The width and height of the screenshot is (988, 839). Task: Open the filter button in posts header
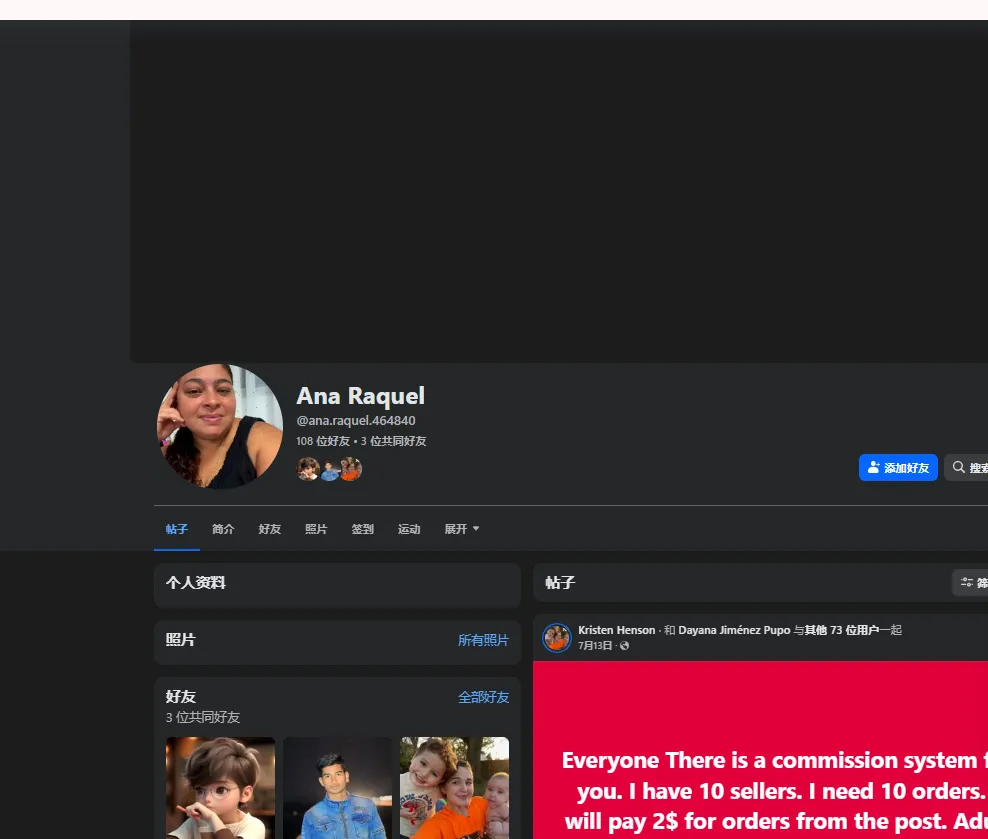point(972,583)
